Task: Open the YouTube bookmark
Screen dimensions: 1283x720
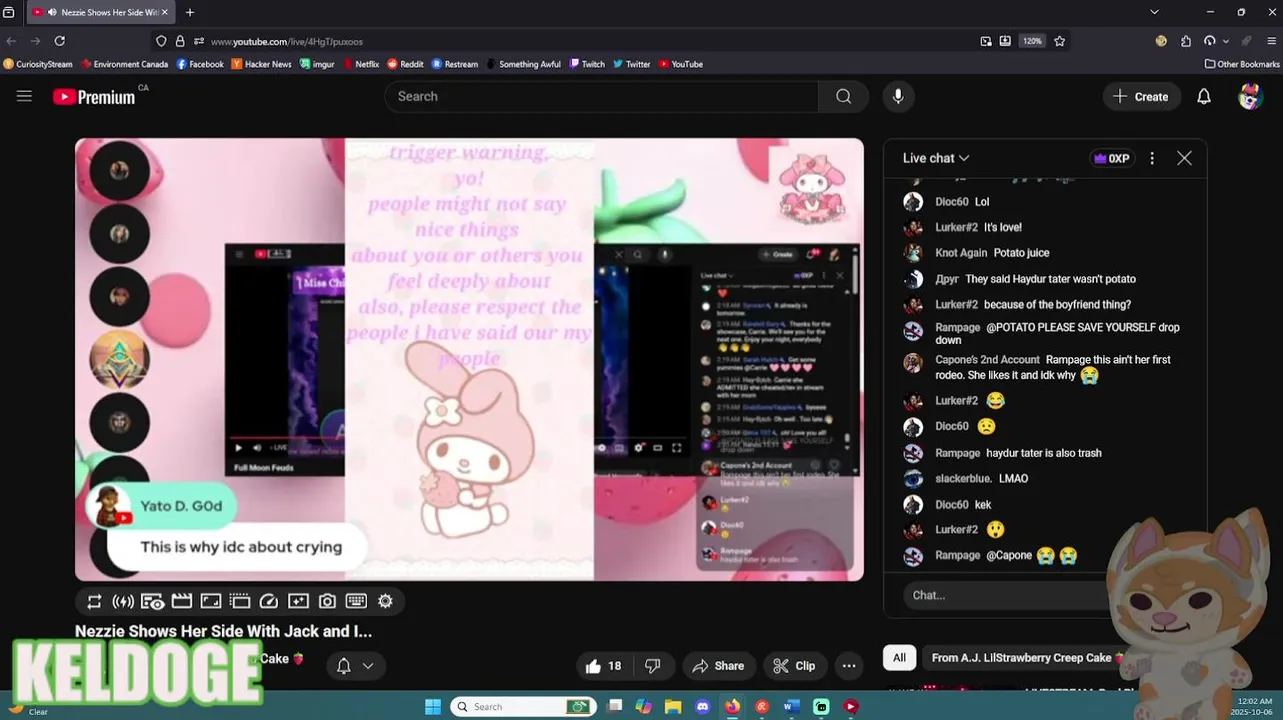Action: point(679,64)
